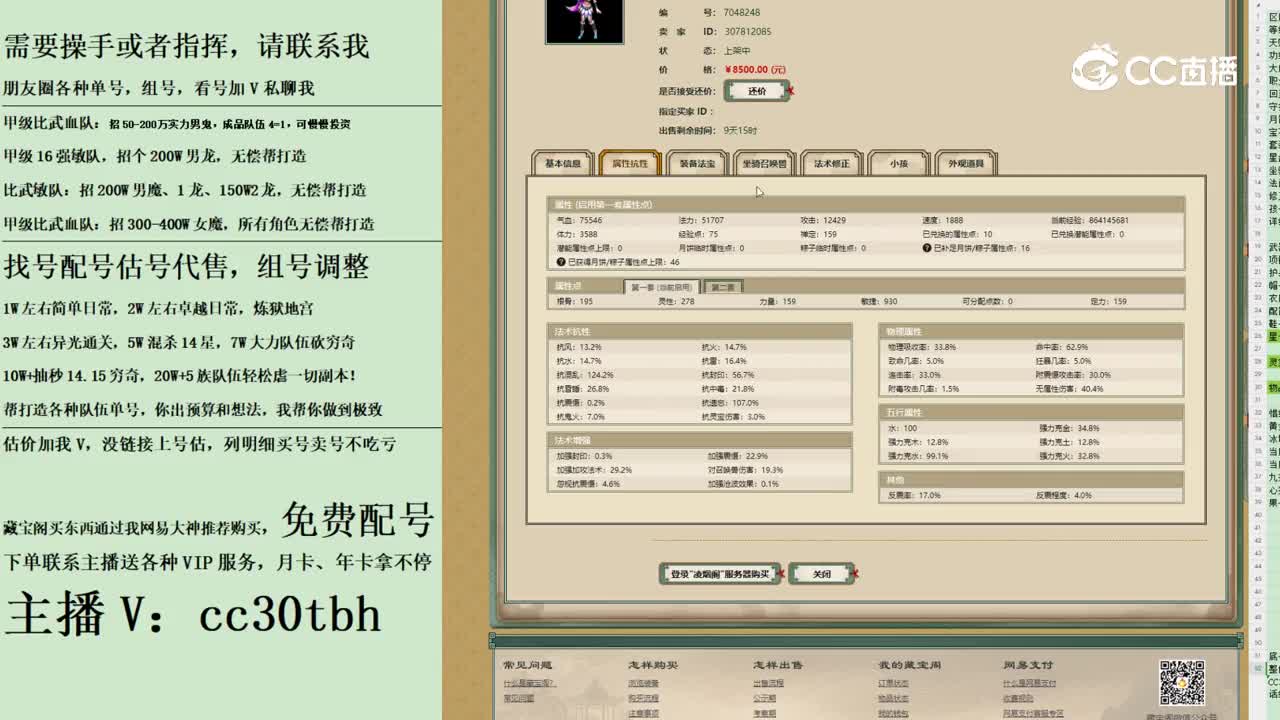Open the 收费细则 footer link
The height and width of the screenshot is (720, 1280).
click(x=1018, y=698)
